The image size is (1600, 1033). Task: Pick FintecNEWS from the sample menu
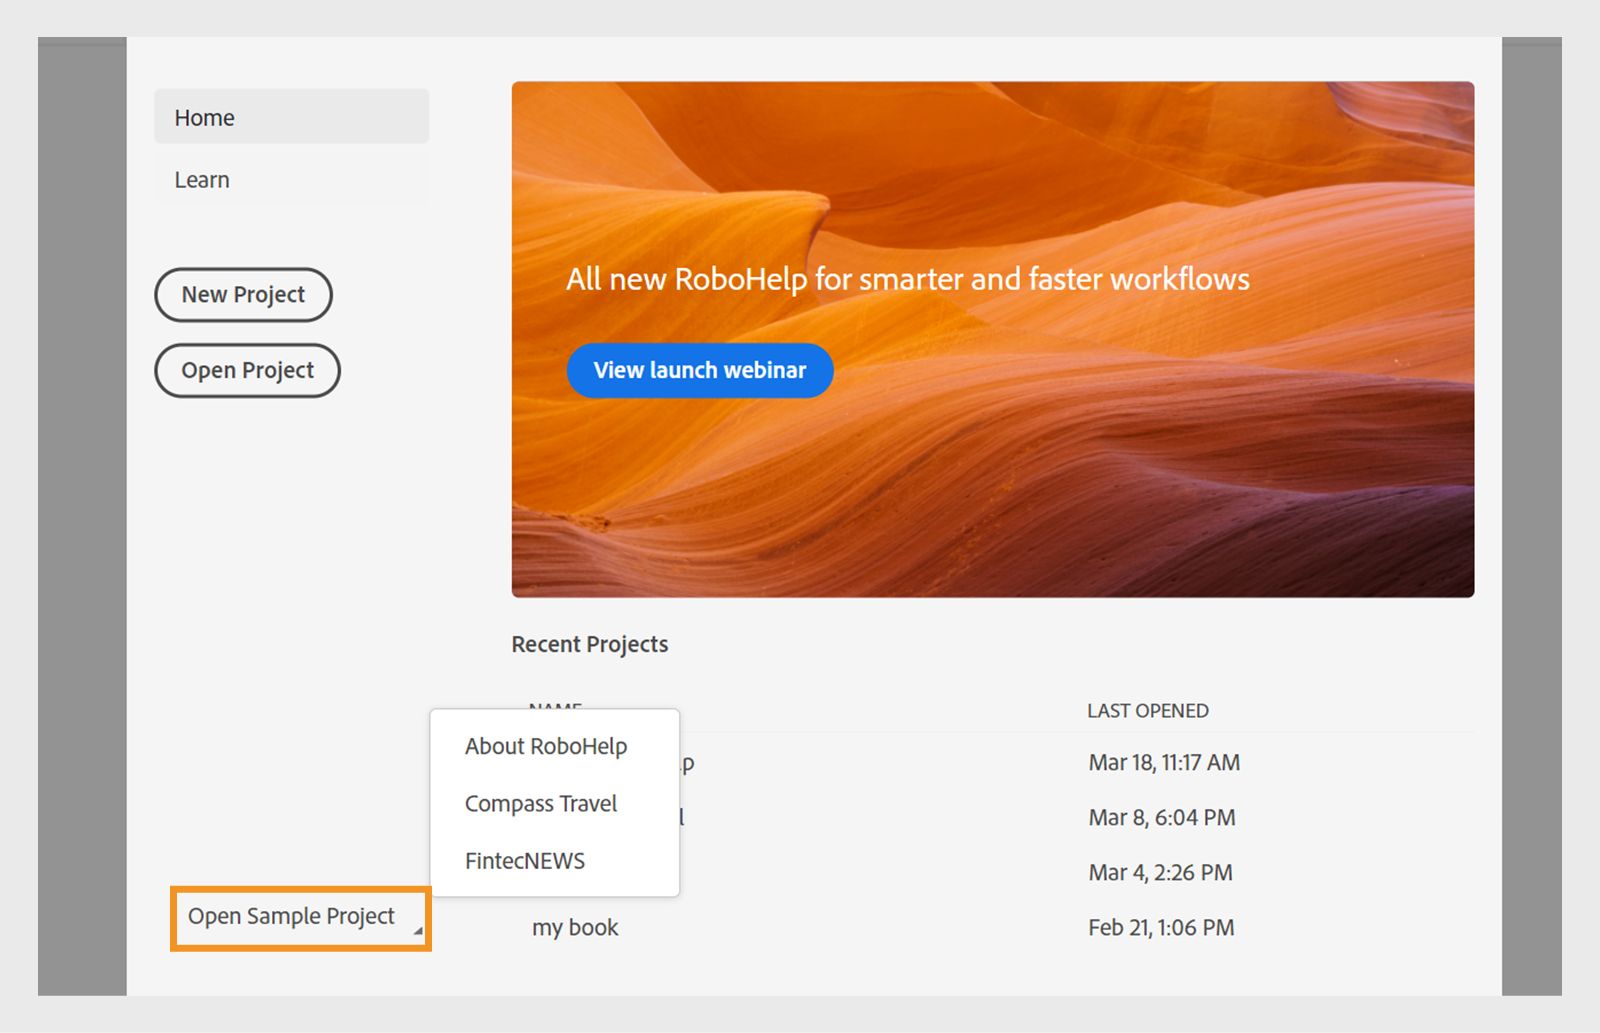525,861
